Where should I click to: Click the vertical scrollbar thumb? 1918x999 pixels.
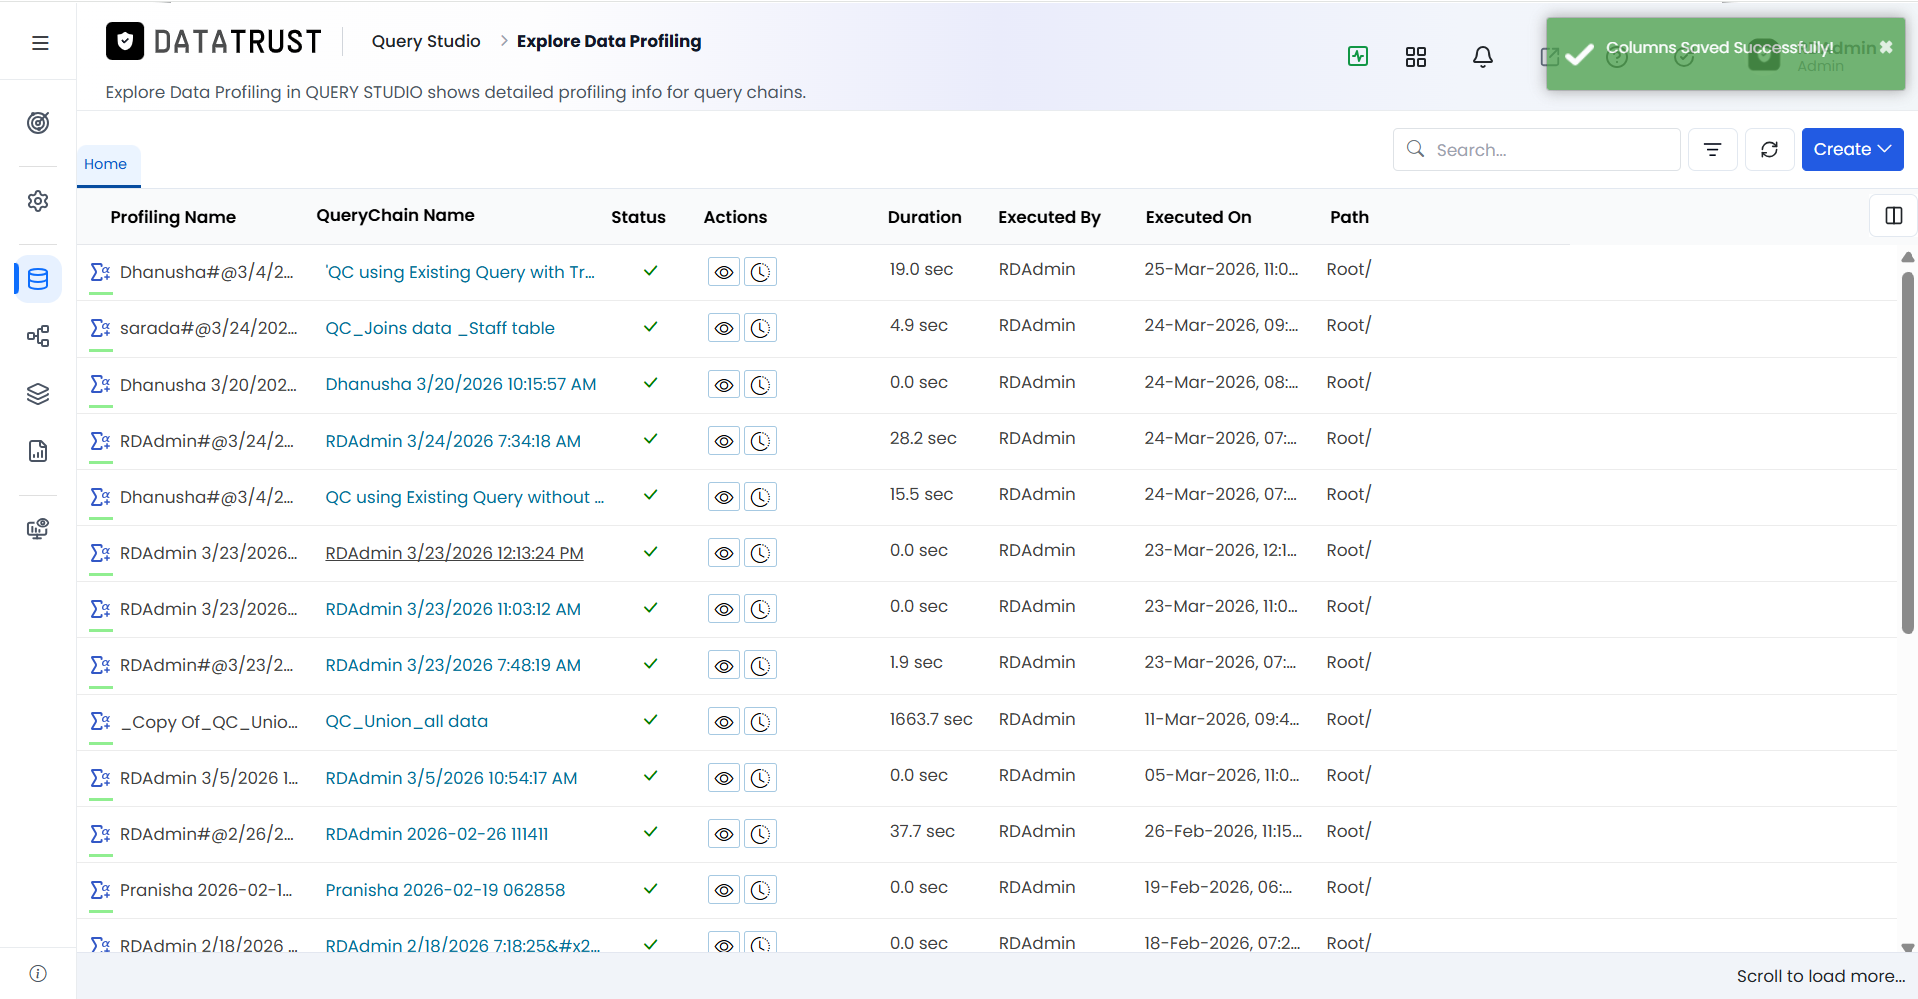pos(1907,452)
